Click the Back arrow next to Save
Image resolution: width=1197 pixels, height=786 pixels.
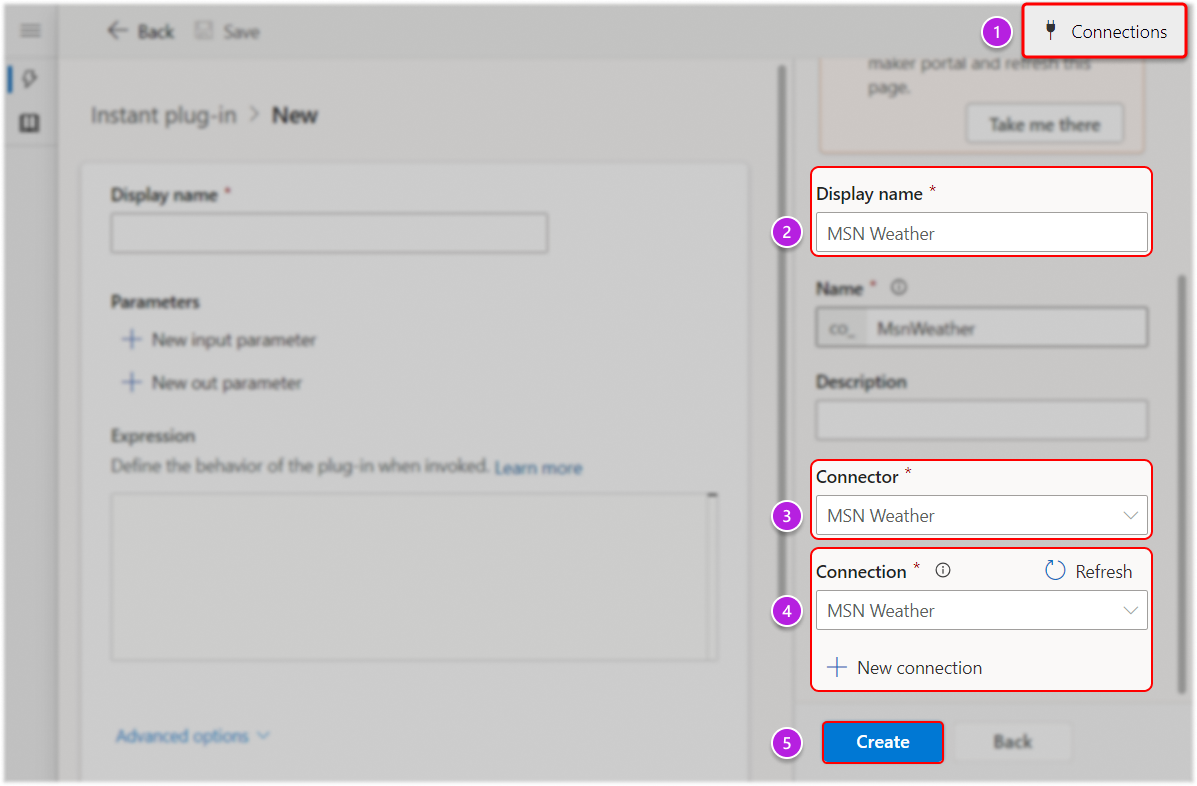pos(117,31)
